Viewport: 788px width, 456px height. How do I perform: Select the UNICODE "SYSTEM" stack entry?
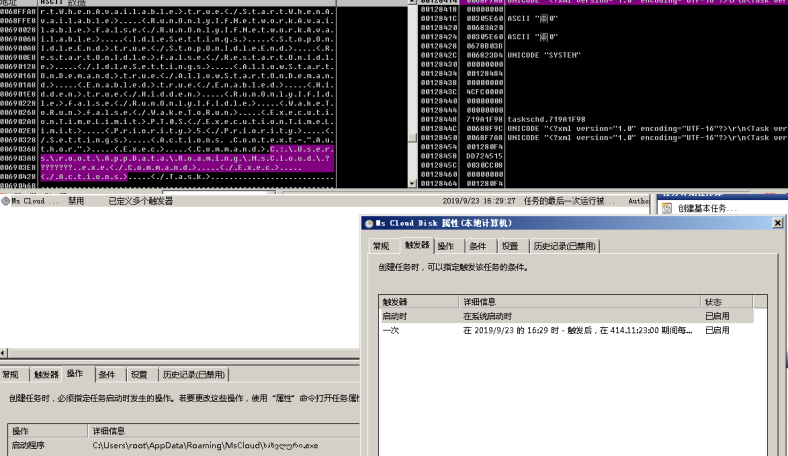click(544, 55)
